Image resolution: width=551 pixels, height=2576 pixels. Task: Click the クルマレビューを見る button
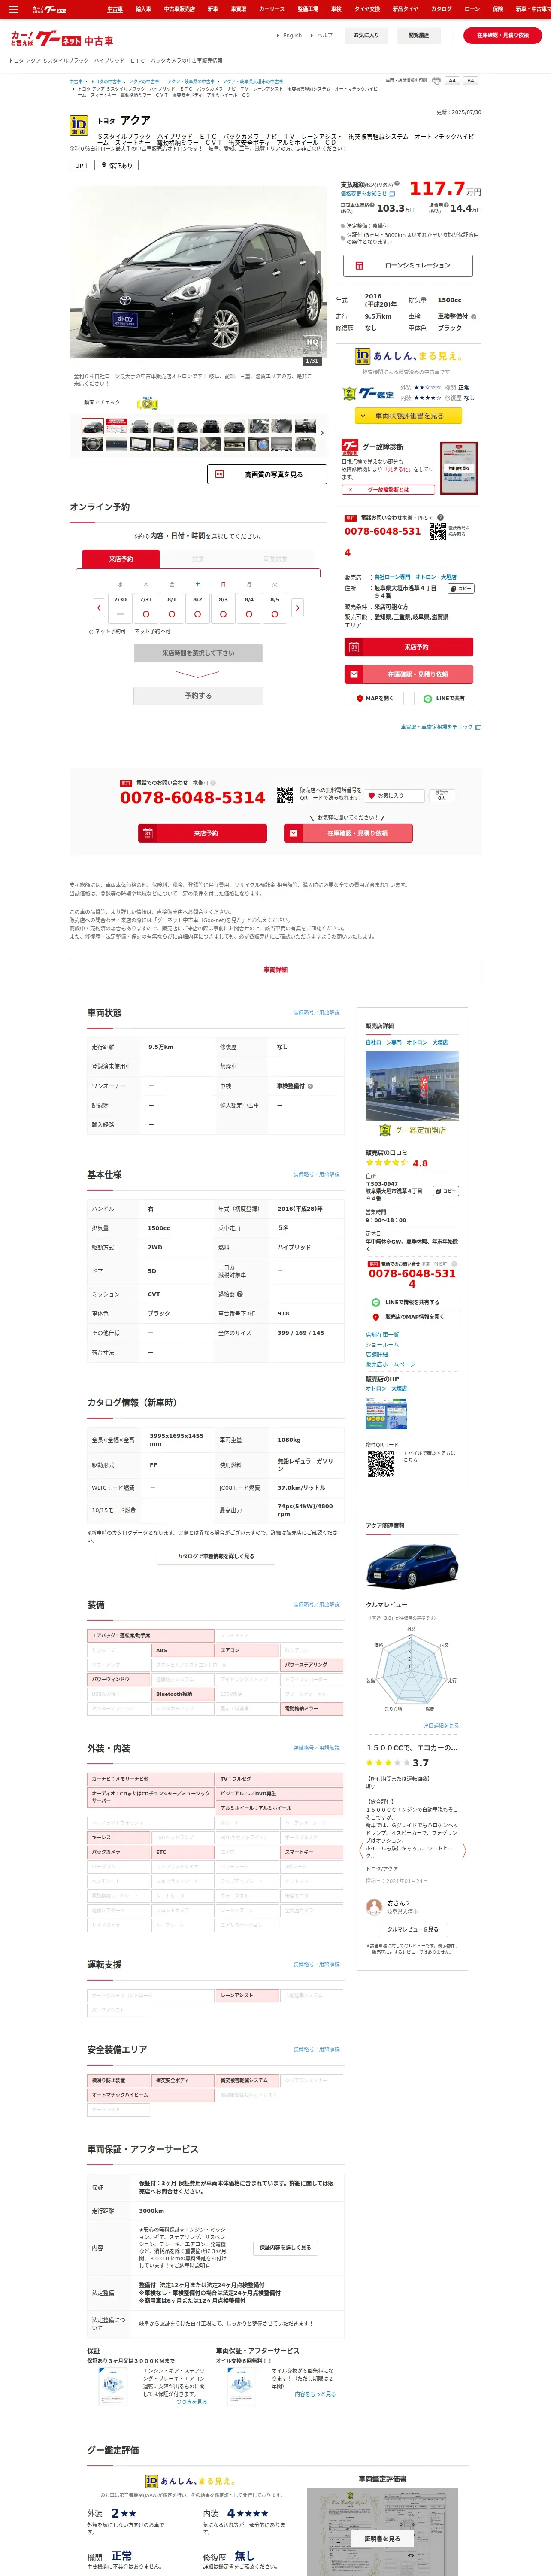pyautogui.click(x=412, y=1929)
